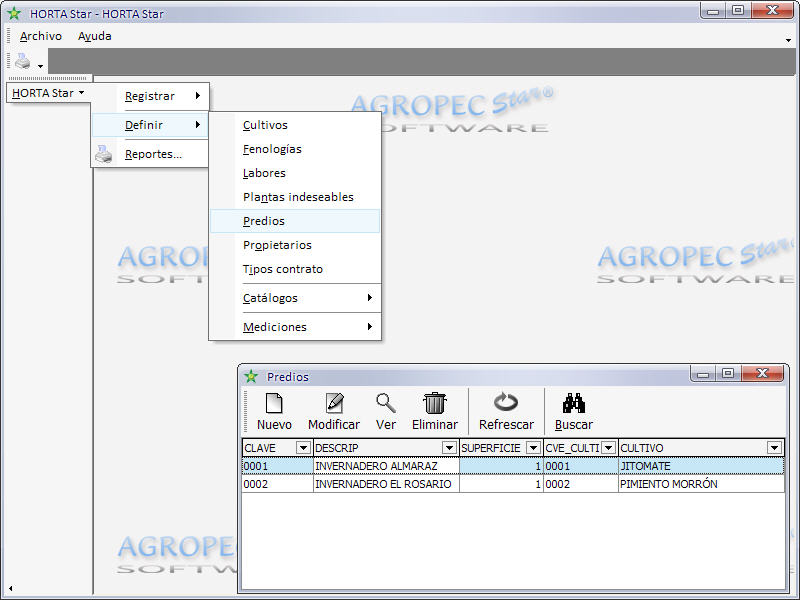Click the left scroll arrow at bottom left

point(10,588)
